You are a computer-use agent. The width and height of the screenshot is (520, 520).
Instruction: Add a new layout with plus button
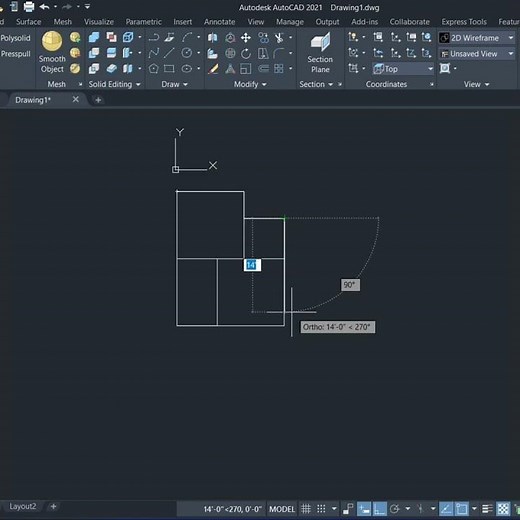[53, 506]
